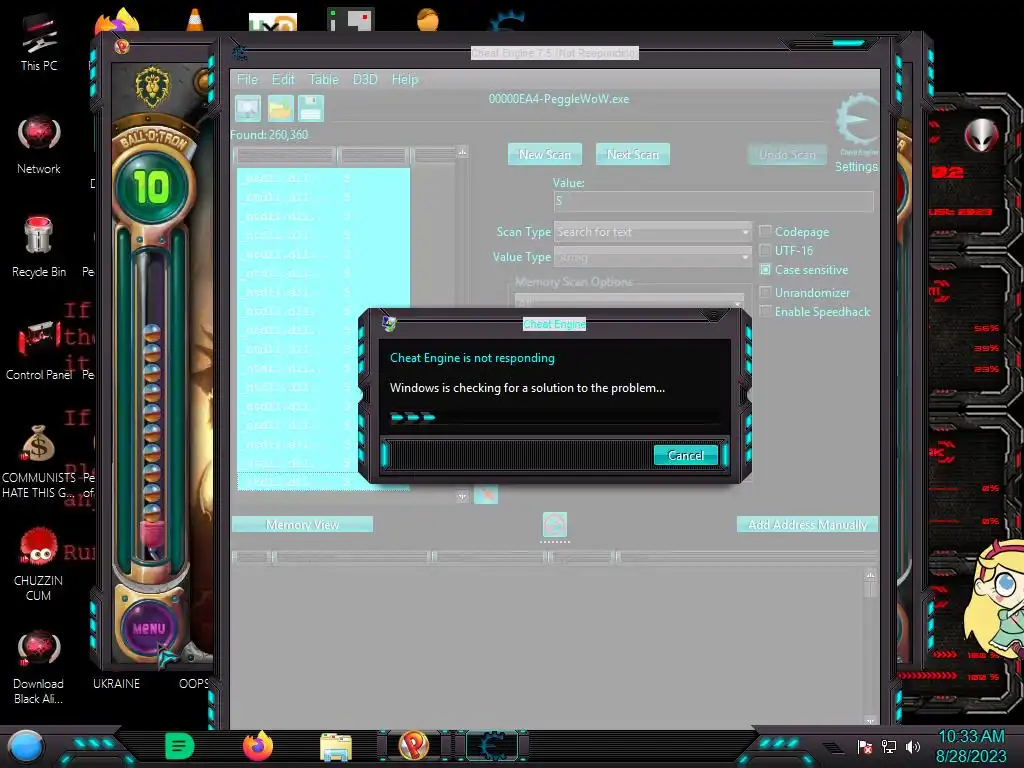Open the Network desktop icon
The width and height of the screenshot is (1024, 768).
tap(39, 145)
